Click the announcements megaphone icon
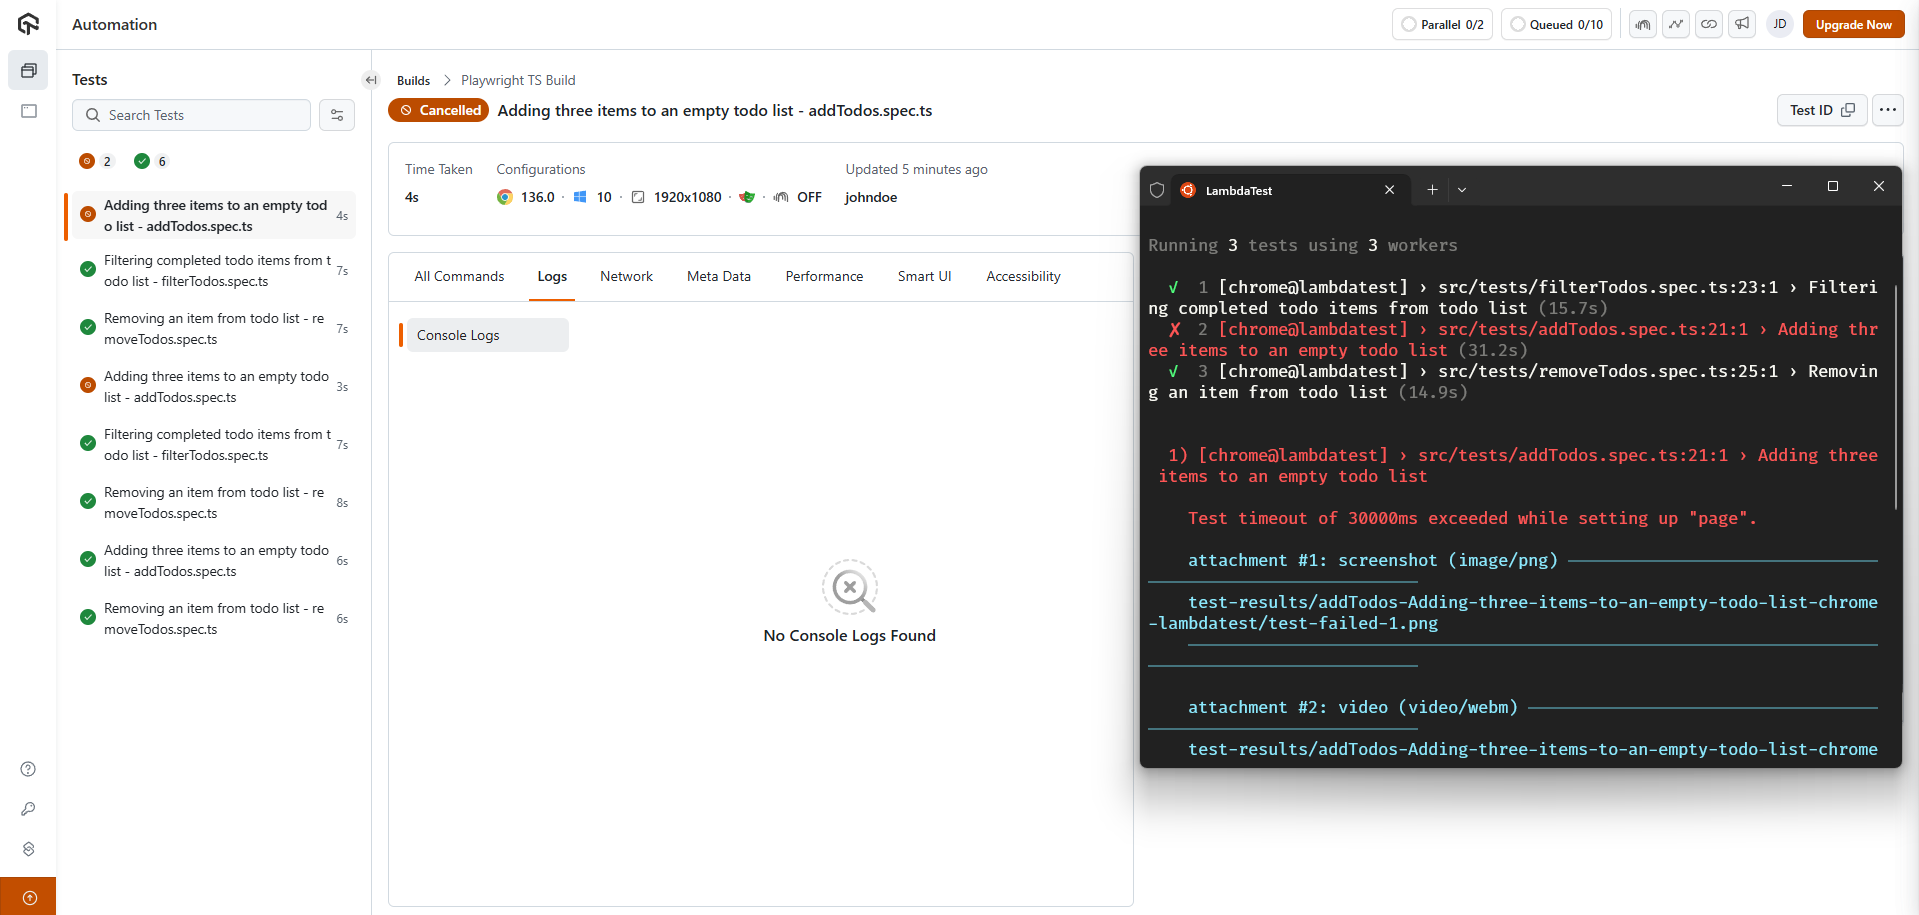The width and height of the screenshot is (1919, 915). click(x=1742, y=24)
